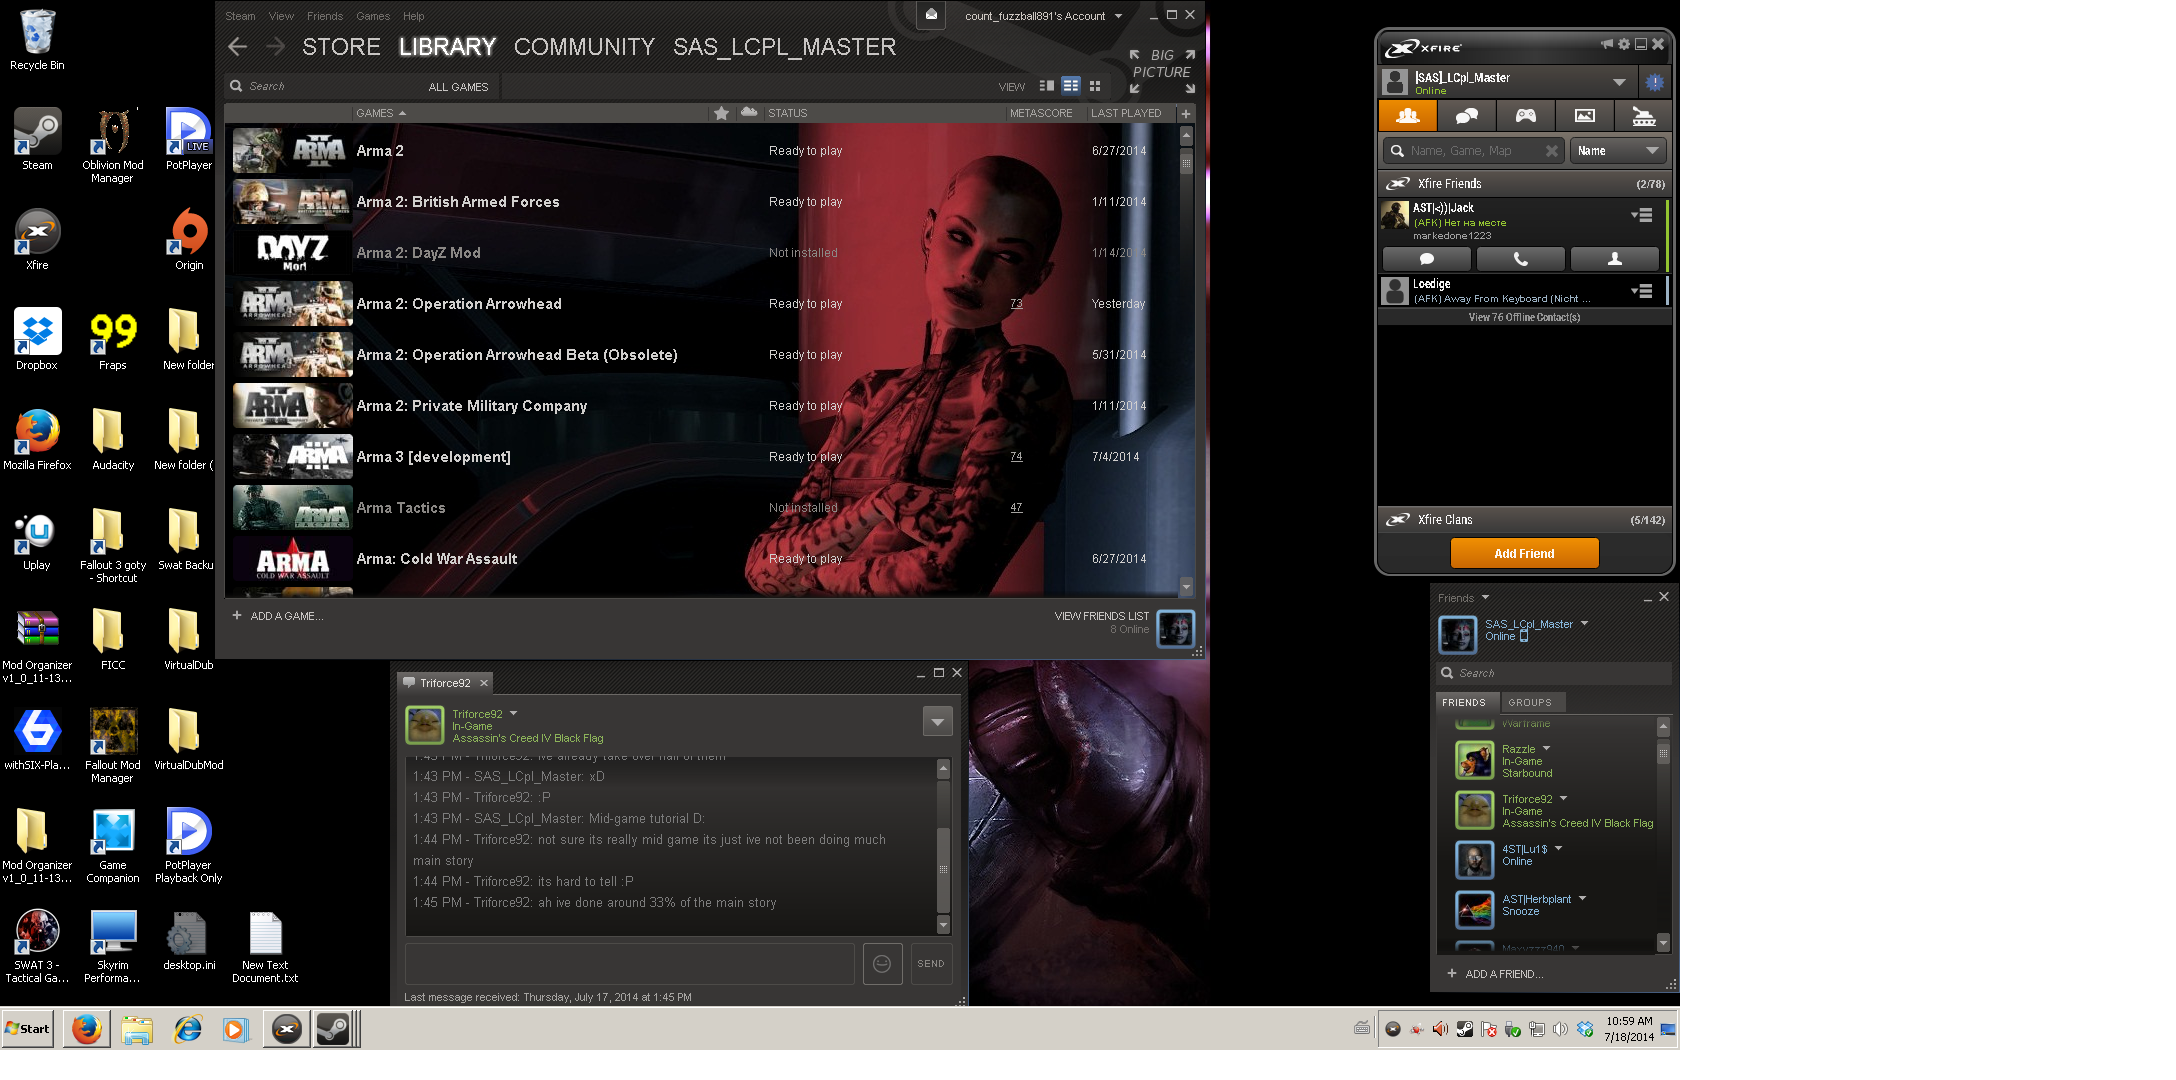The width and height of the screenshot is (2176, 1080).
Task: Select Triforce92 chat tab
Action: click(x=445, y=683)
